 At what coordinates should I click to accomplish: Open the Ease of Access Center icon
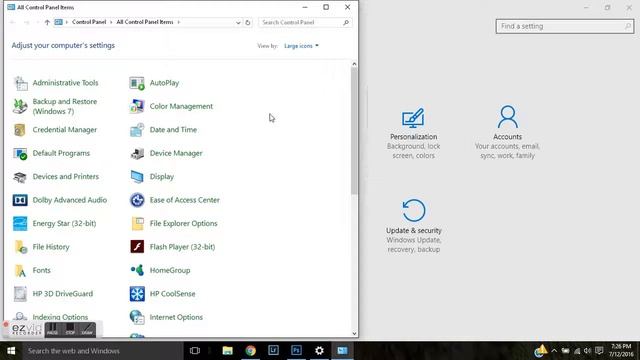[x=137, y=200]
